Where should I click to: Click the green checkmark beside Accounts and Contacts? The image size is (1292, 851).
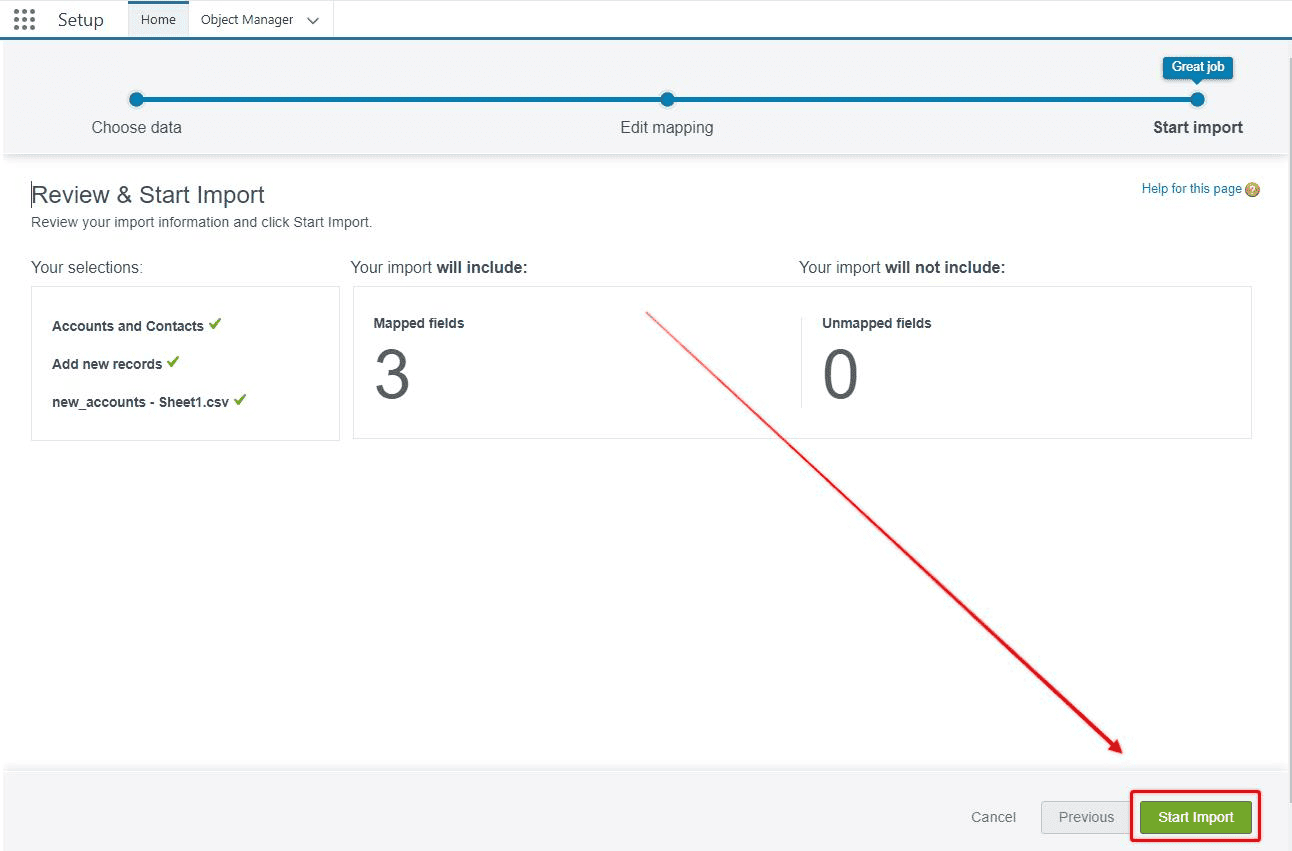tap(216, 323)
